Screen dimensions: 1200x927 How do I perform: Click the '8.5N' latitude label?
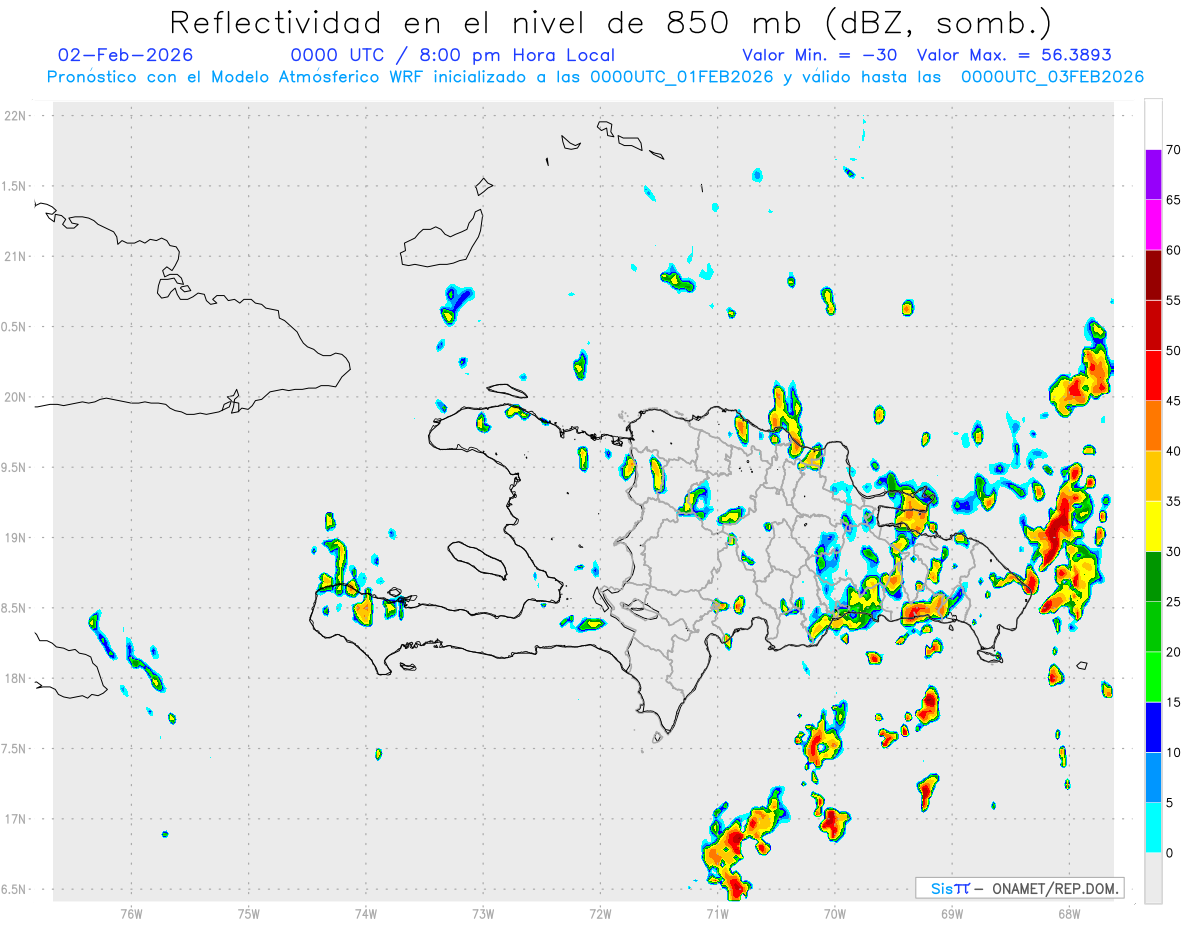(15, 608)
